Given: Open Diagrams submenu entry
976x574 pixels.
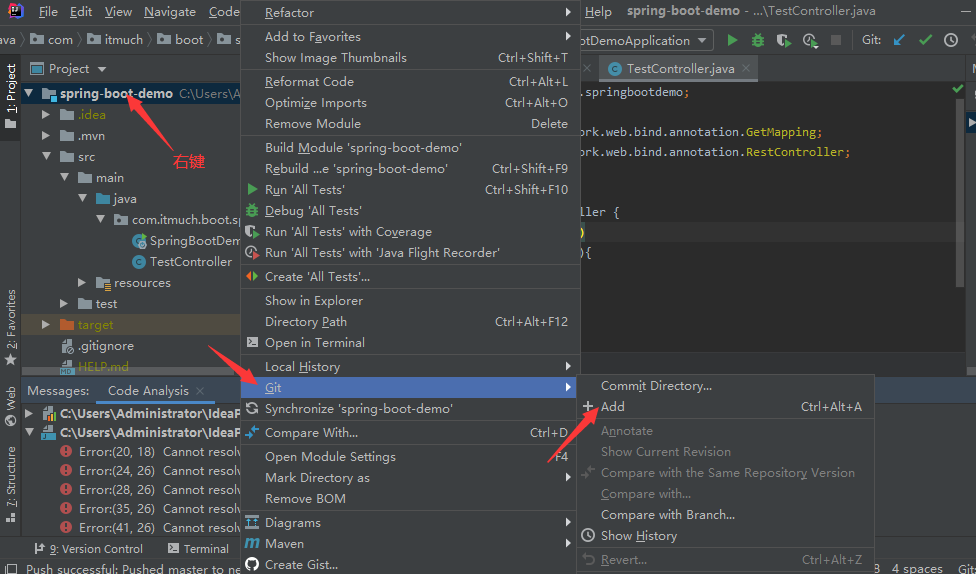Looking at the screenshot, I should 410,523.
